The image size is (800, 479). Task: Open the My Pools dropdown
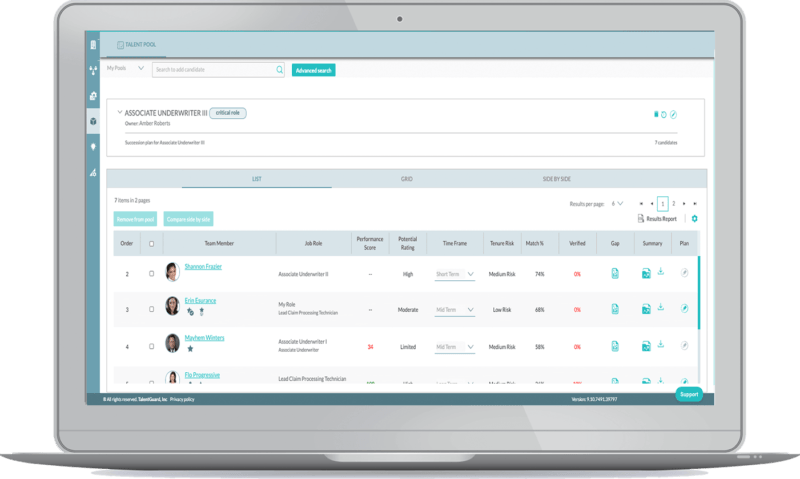tap(125, 68)
